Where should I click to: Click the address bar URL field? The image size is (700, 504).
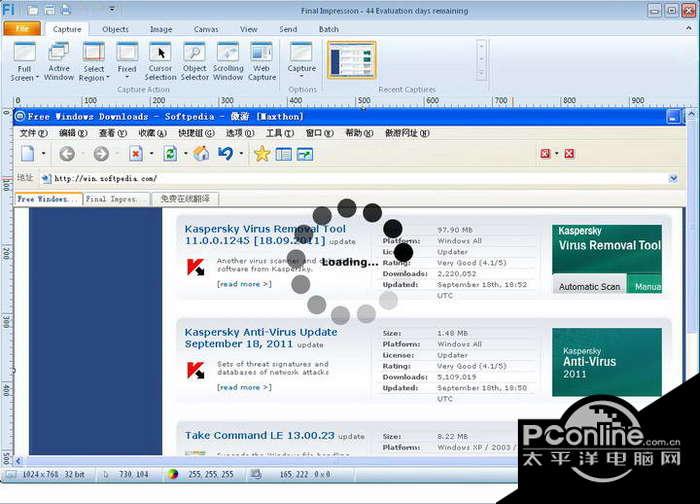(353, 179)
